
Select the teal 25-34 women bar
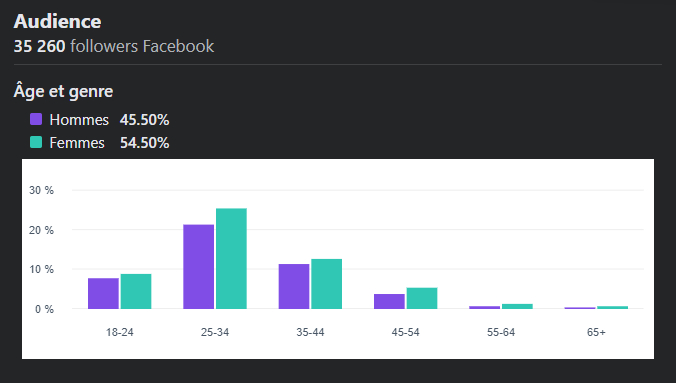[231, 258]
